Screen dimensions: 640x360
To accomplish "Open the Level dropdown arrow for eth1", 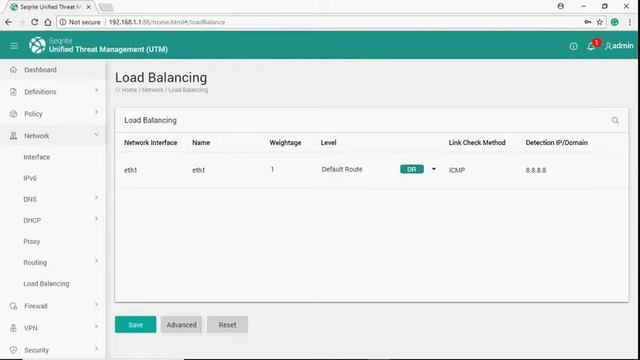I will [x=433, y=169].
